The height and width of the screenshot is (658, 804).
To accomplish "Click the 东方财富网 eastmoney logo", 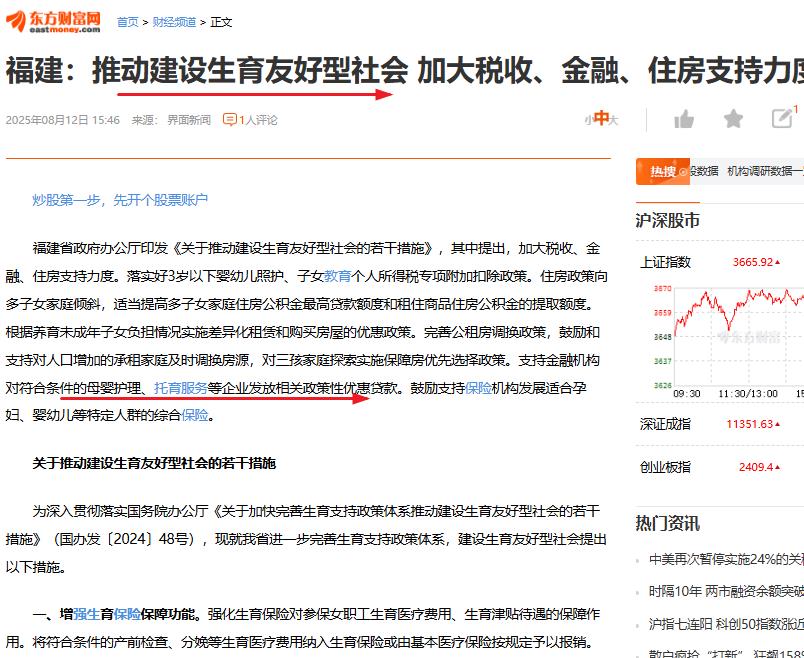I will pyautogui.click(x=53, y=22).
